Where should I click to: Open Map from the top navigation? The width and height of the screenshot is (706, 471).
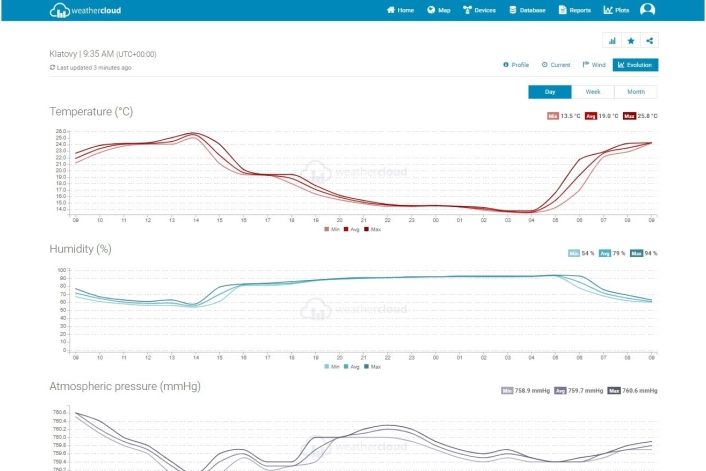click(x=438, y=10)
